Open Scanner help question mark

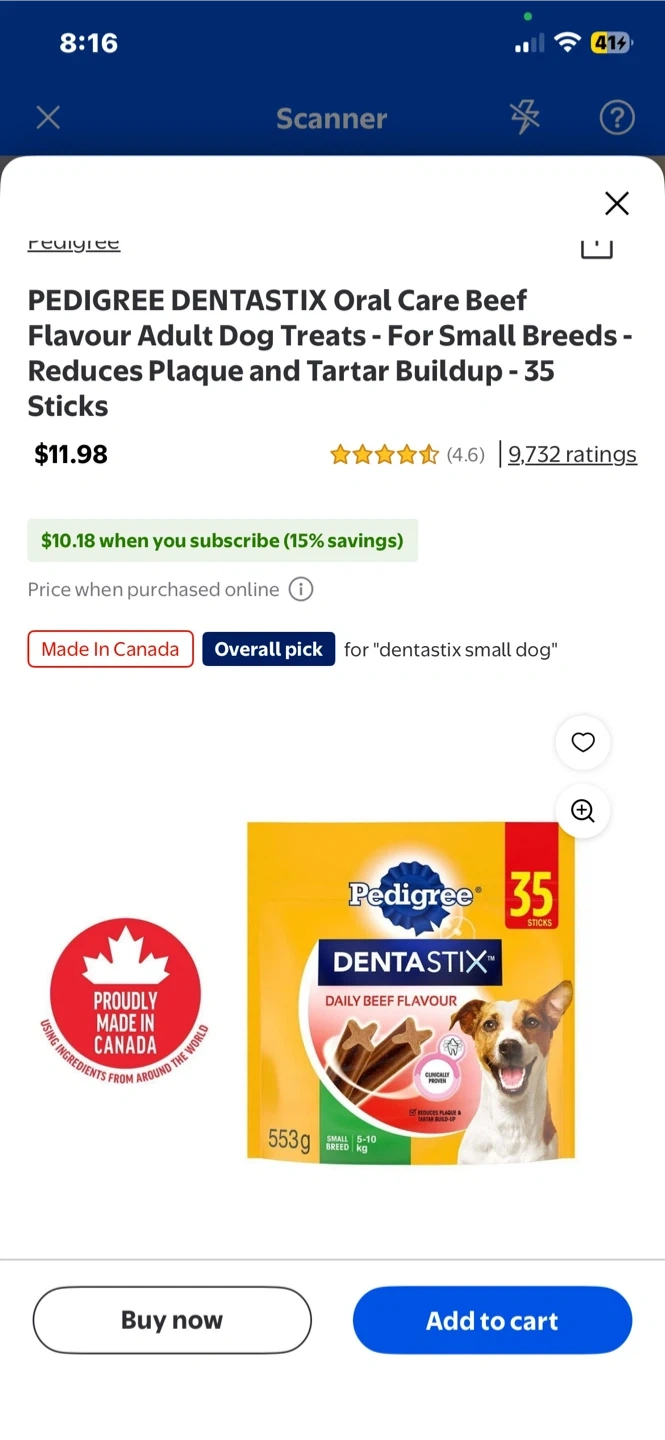pyautogui.click(x=617, y=118)
